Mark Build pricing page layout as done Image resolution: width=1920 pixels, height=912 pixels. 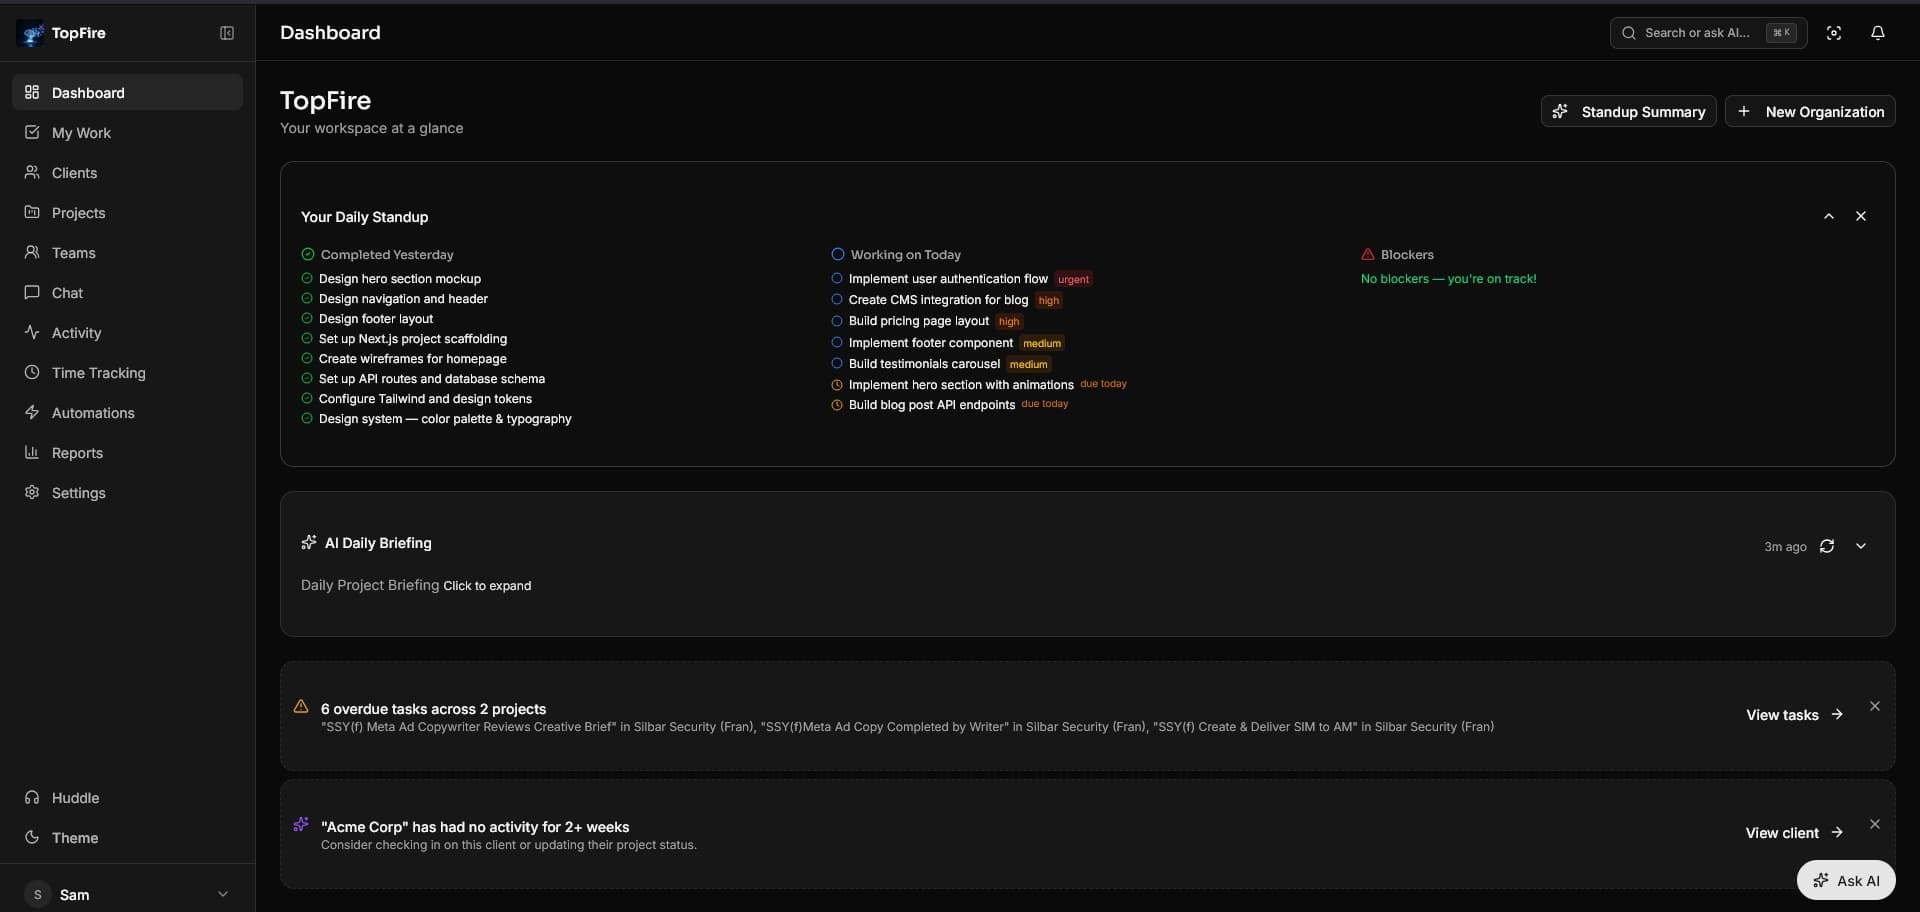[837, 321]
